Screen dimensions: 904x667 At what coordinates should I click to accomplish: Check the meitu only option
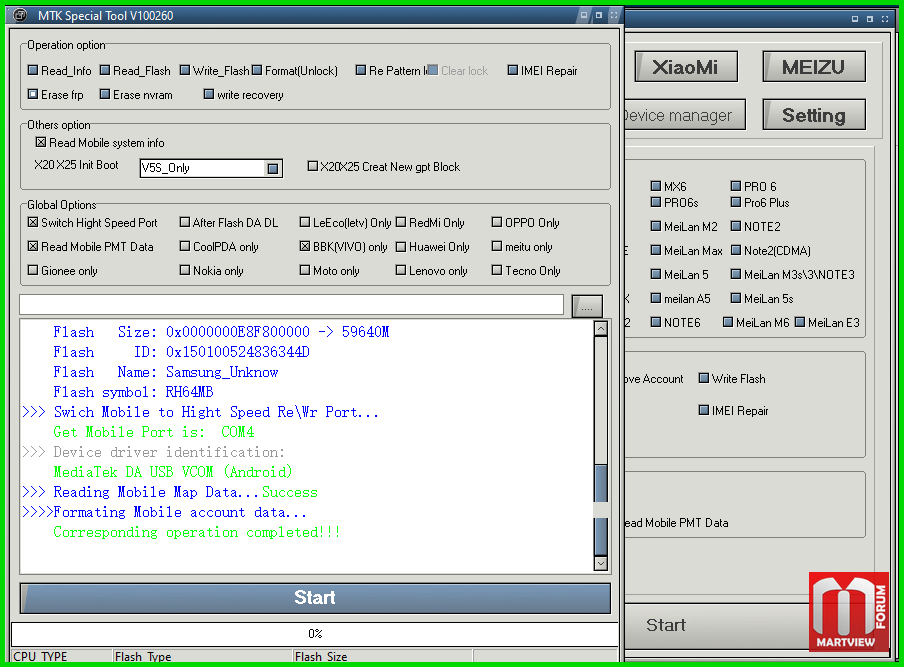click(496, 246)
